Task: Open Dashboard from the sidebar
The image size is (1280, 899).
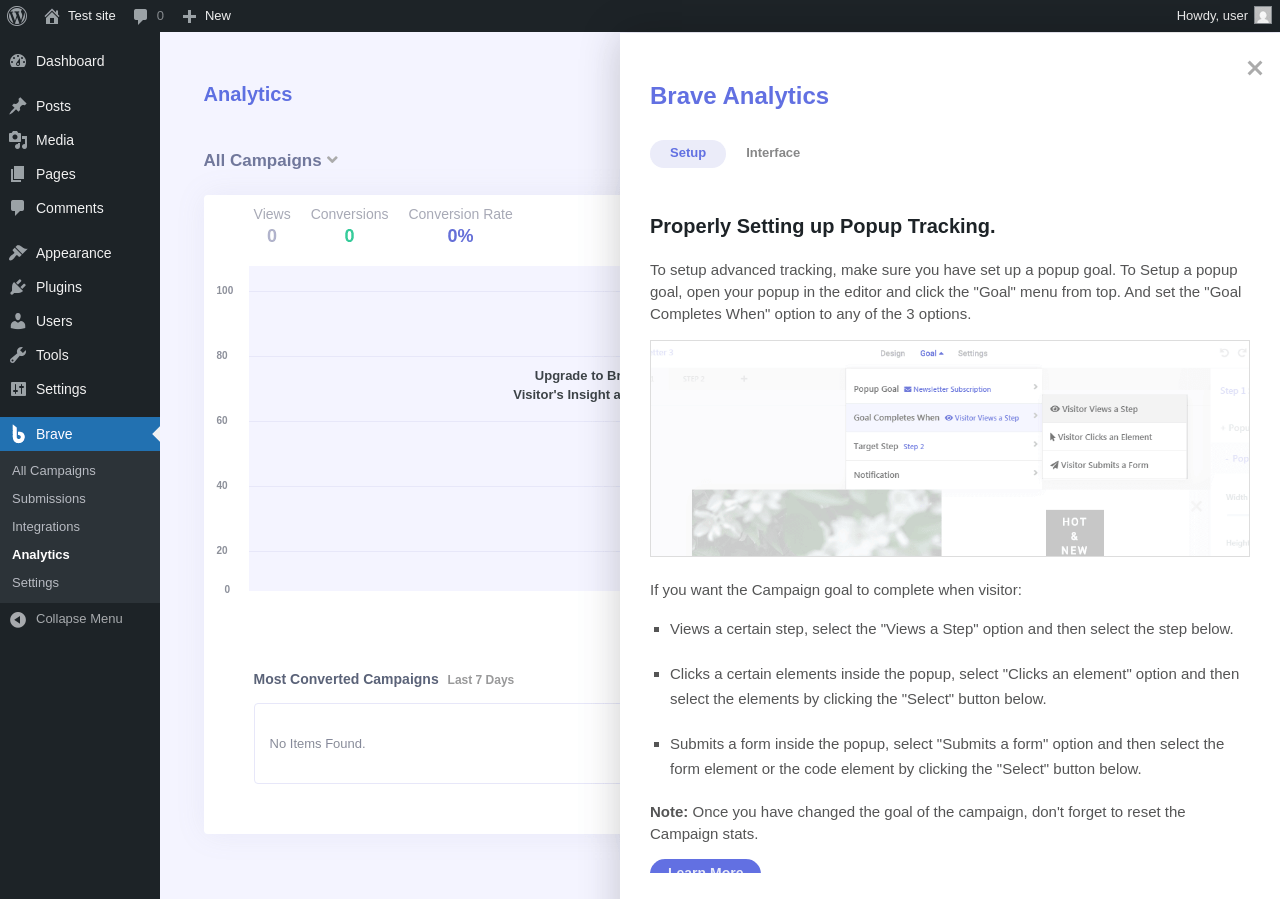Action: tap(70, 61)
